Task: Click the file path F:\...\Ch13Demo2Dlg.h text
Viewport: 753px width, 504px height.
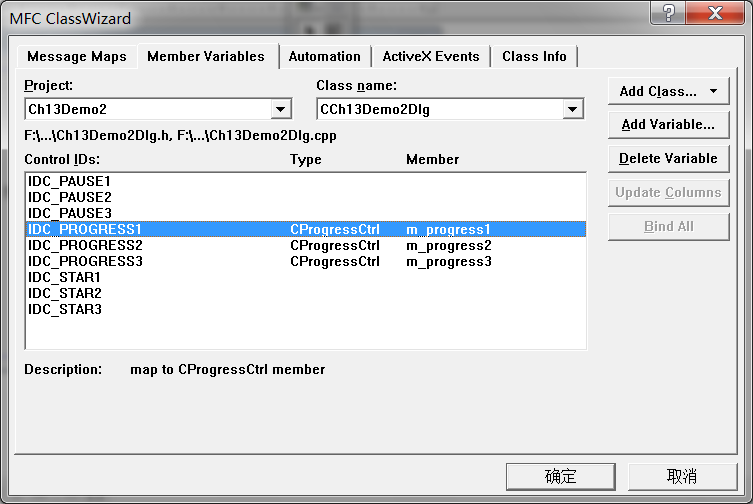Action: click(98, 136)
